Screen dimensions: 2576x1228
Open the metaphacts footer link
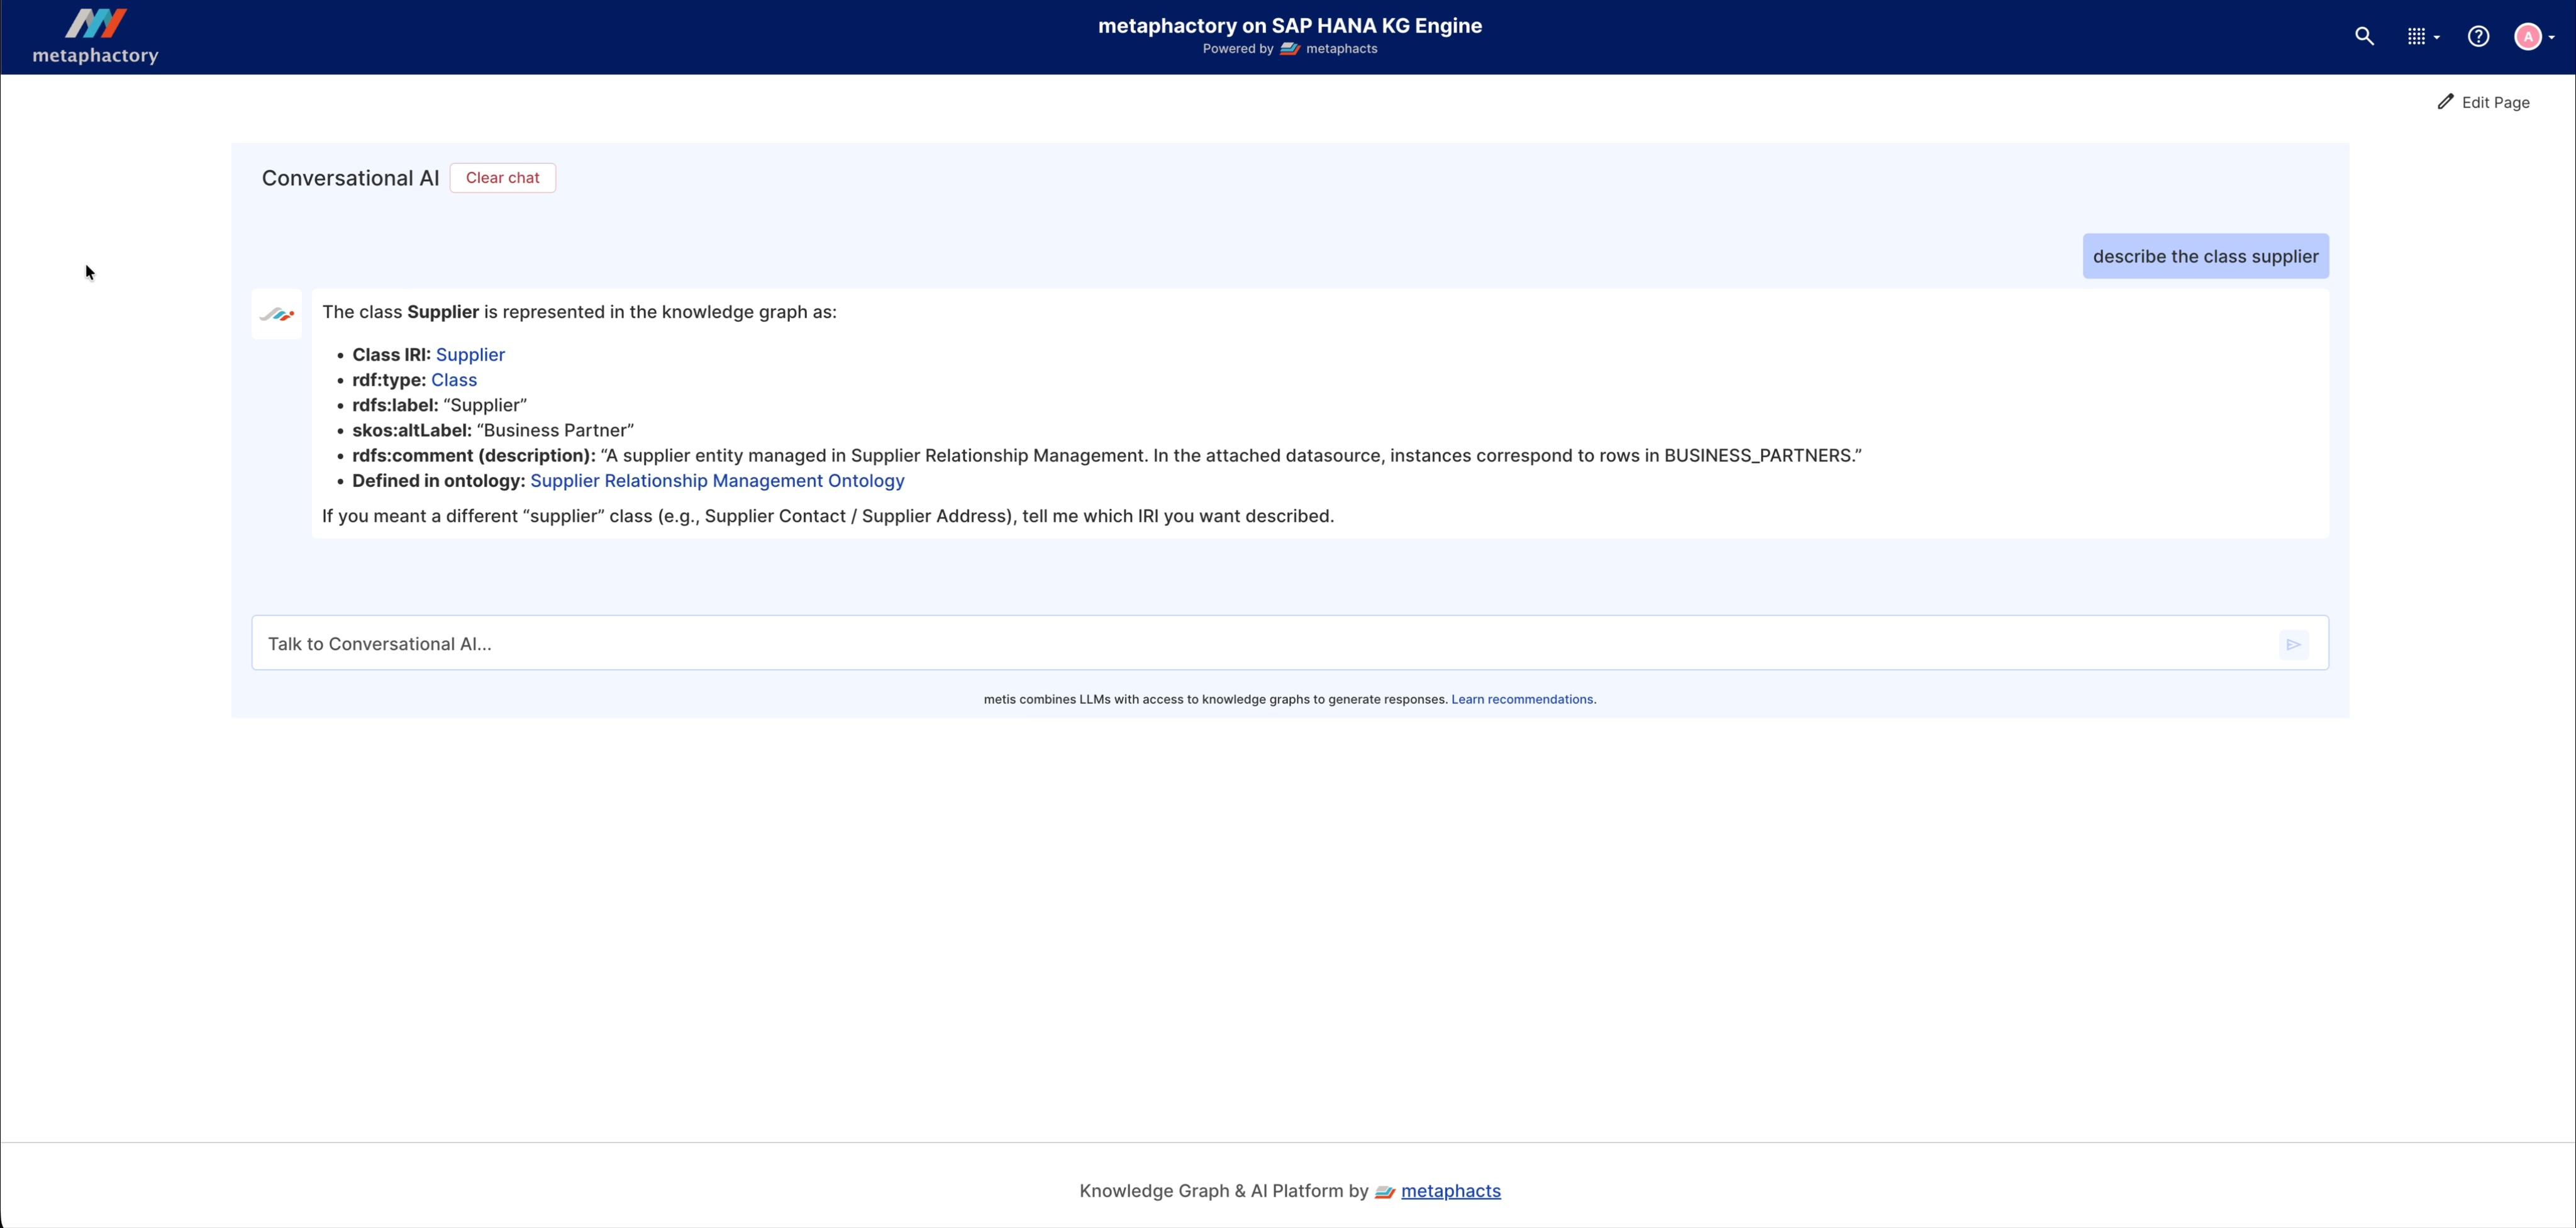(x=1450, y=1191)
